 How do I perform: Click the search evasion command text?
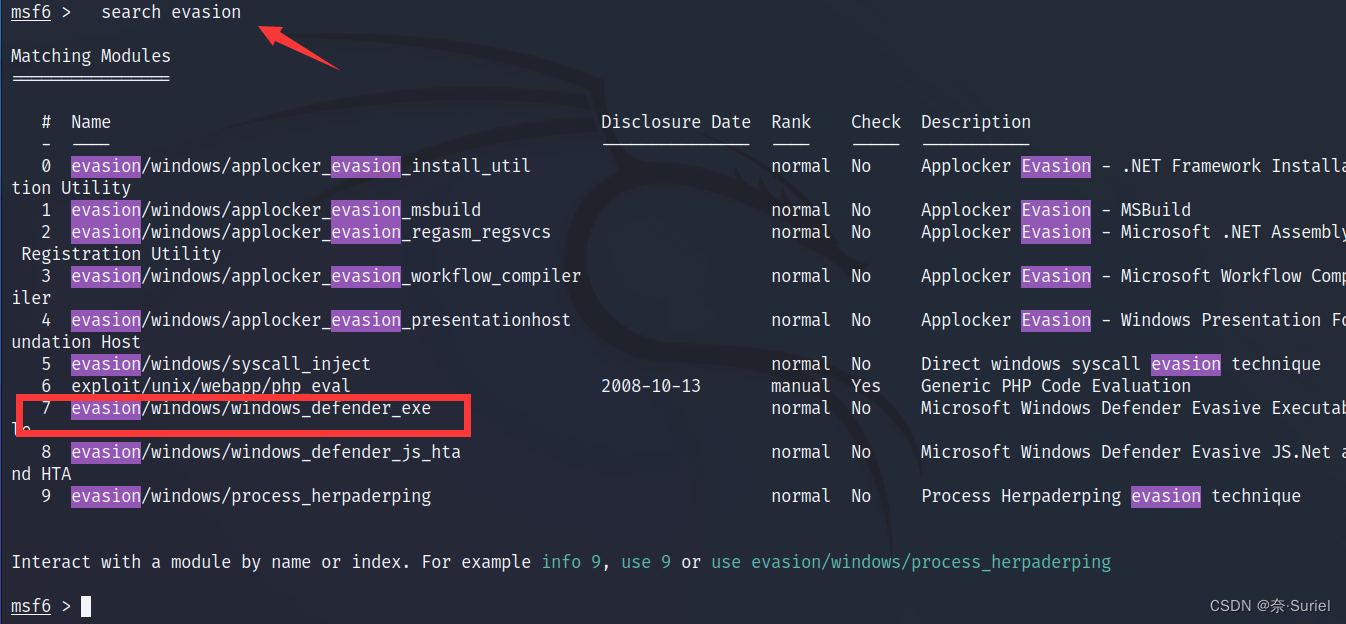click(x=170, y=12)
